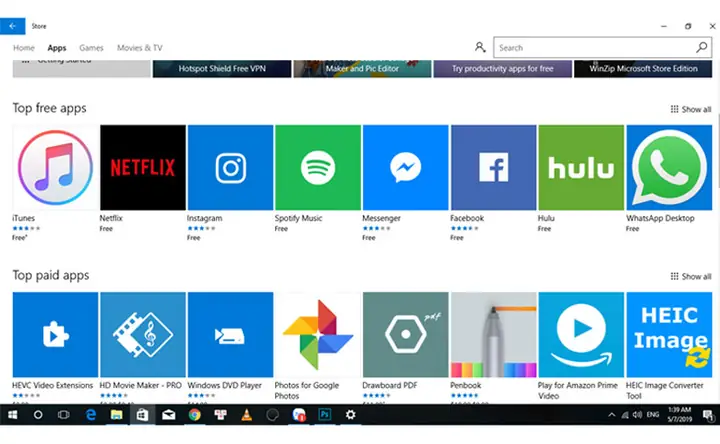Switch to the Home tab
This screenshot has width=720, height=444.
click(x=24, y=48)
